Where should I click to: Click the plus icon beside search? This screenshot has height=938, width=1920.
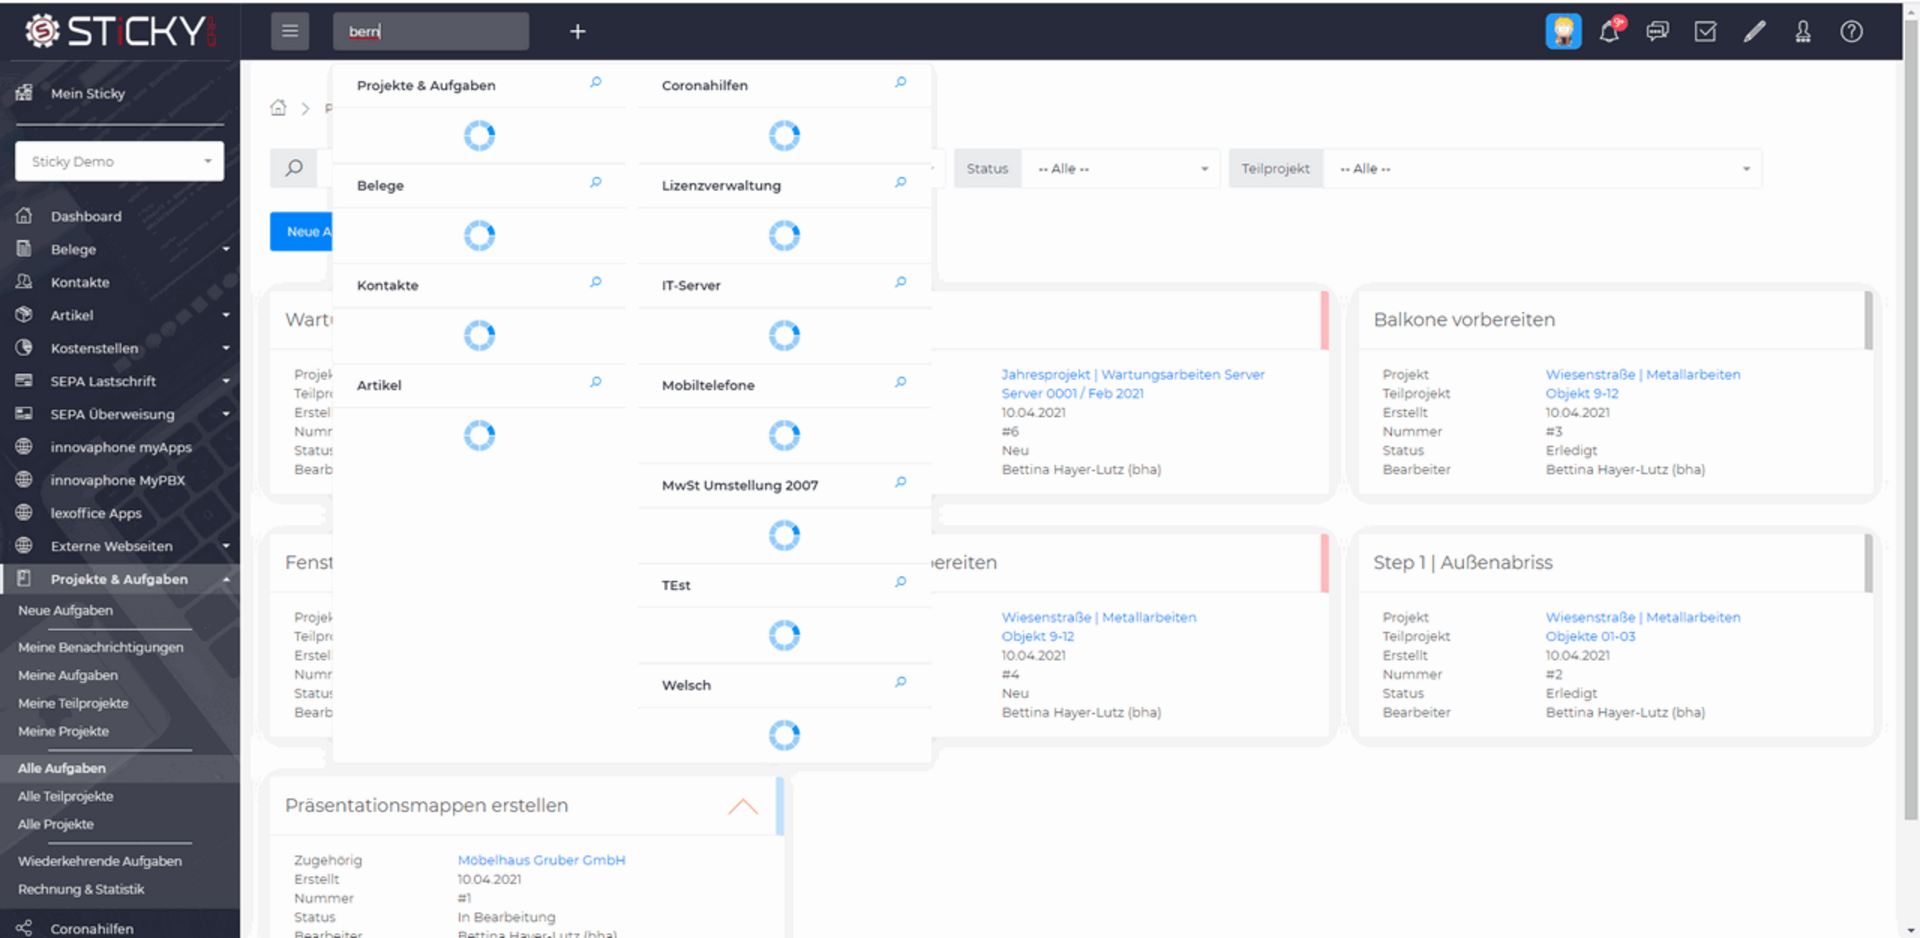point(577,32)
